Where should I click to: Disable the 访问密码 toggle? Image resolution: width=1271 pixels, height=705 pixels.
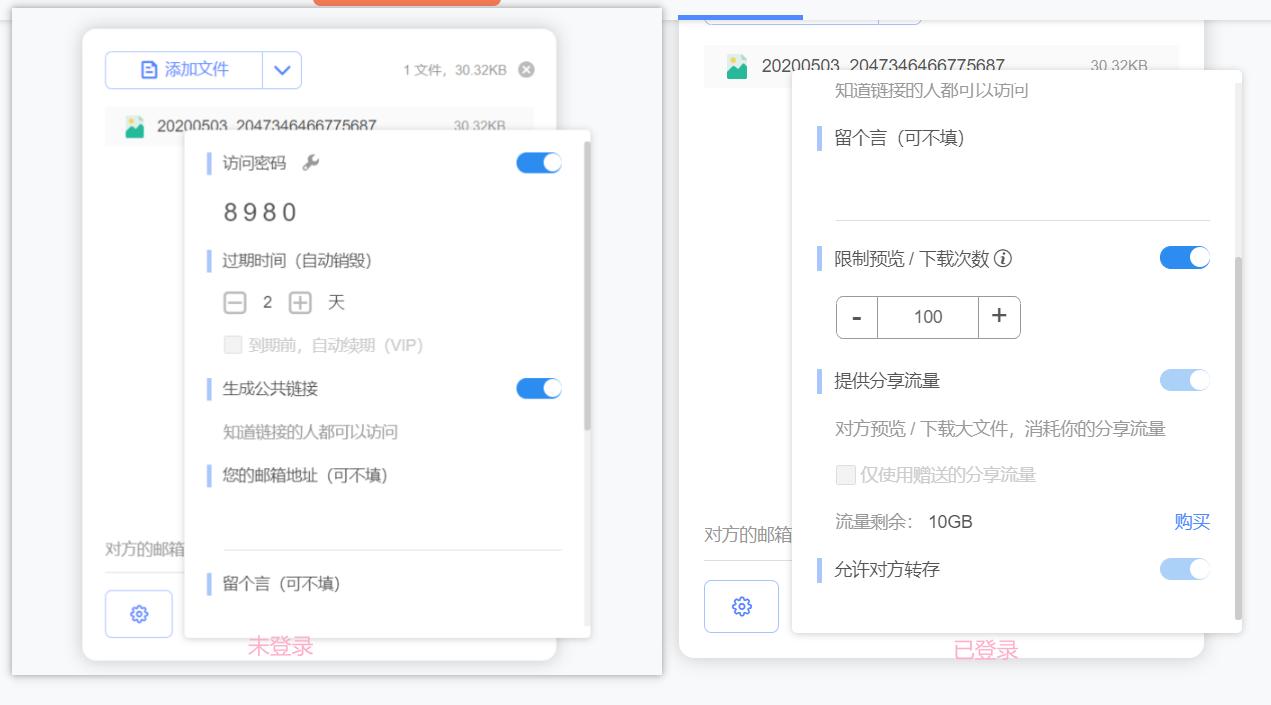(538, 162)
